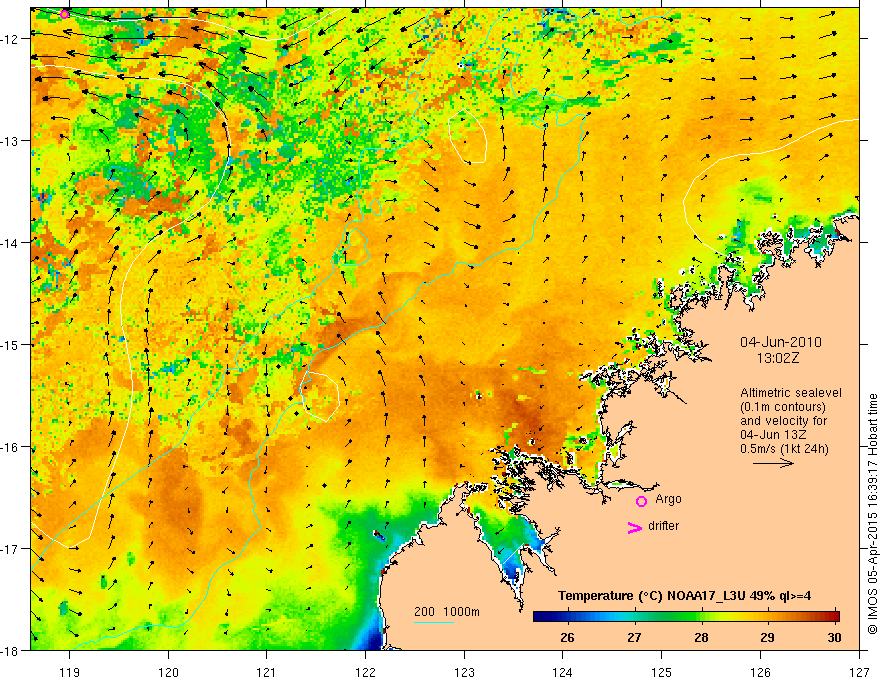Click the magenta Argo legend circle

point(641,501)
